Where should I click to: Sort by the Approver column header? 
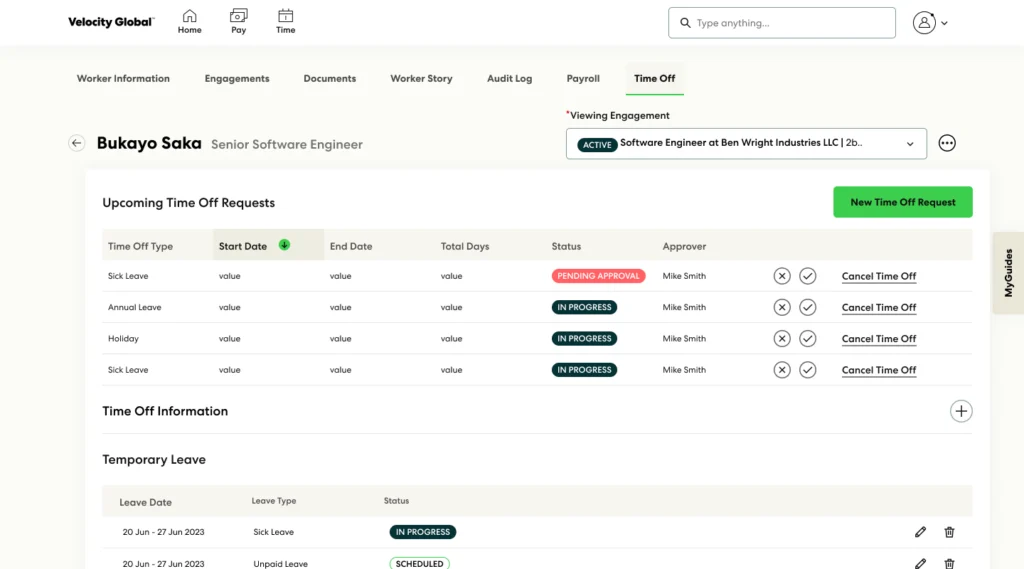coord(684,246)
